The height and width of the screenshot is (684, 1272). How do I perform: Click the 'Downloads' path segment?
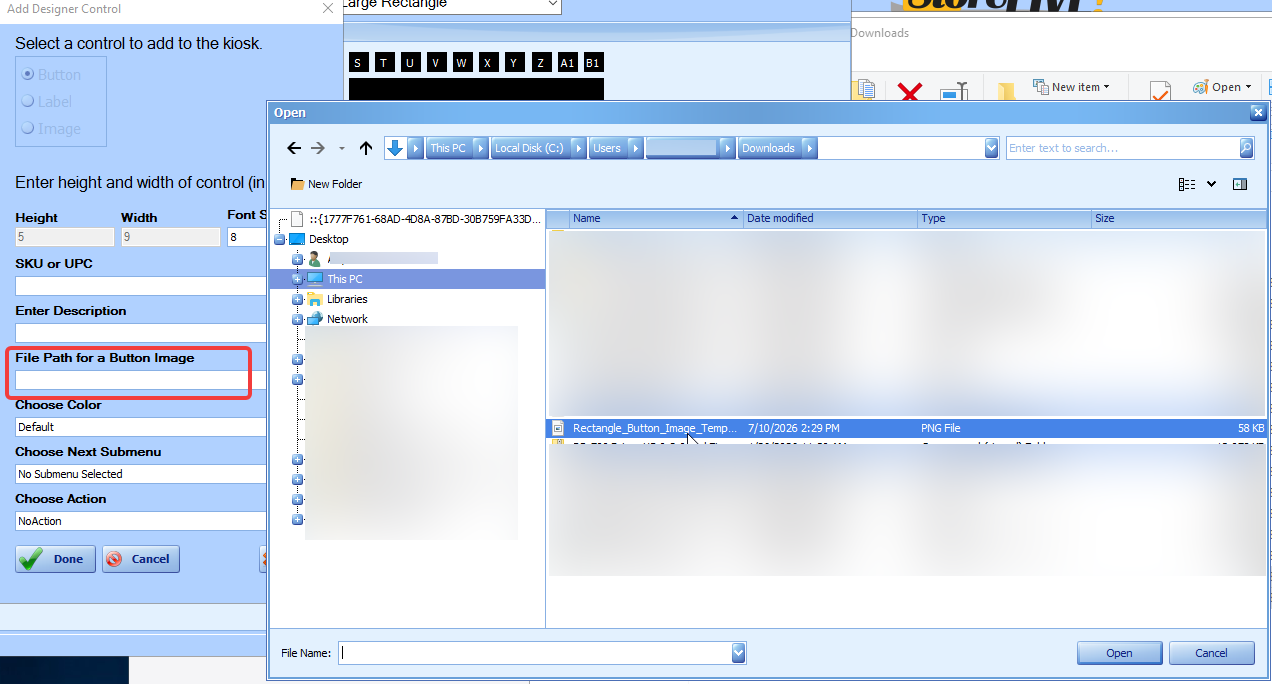coord(768,148)
